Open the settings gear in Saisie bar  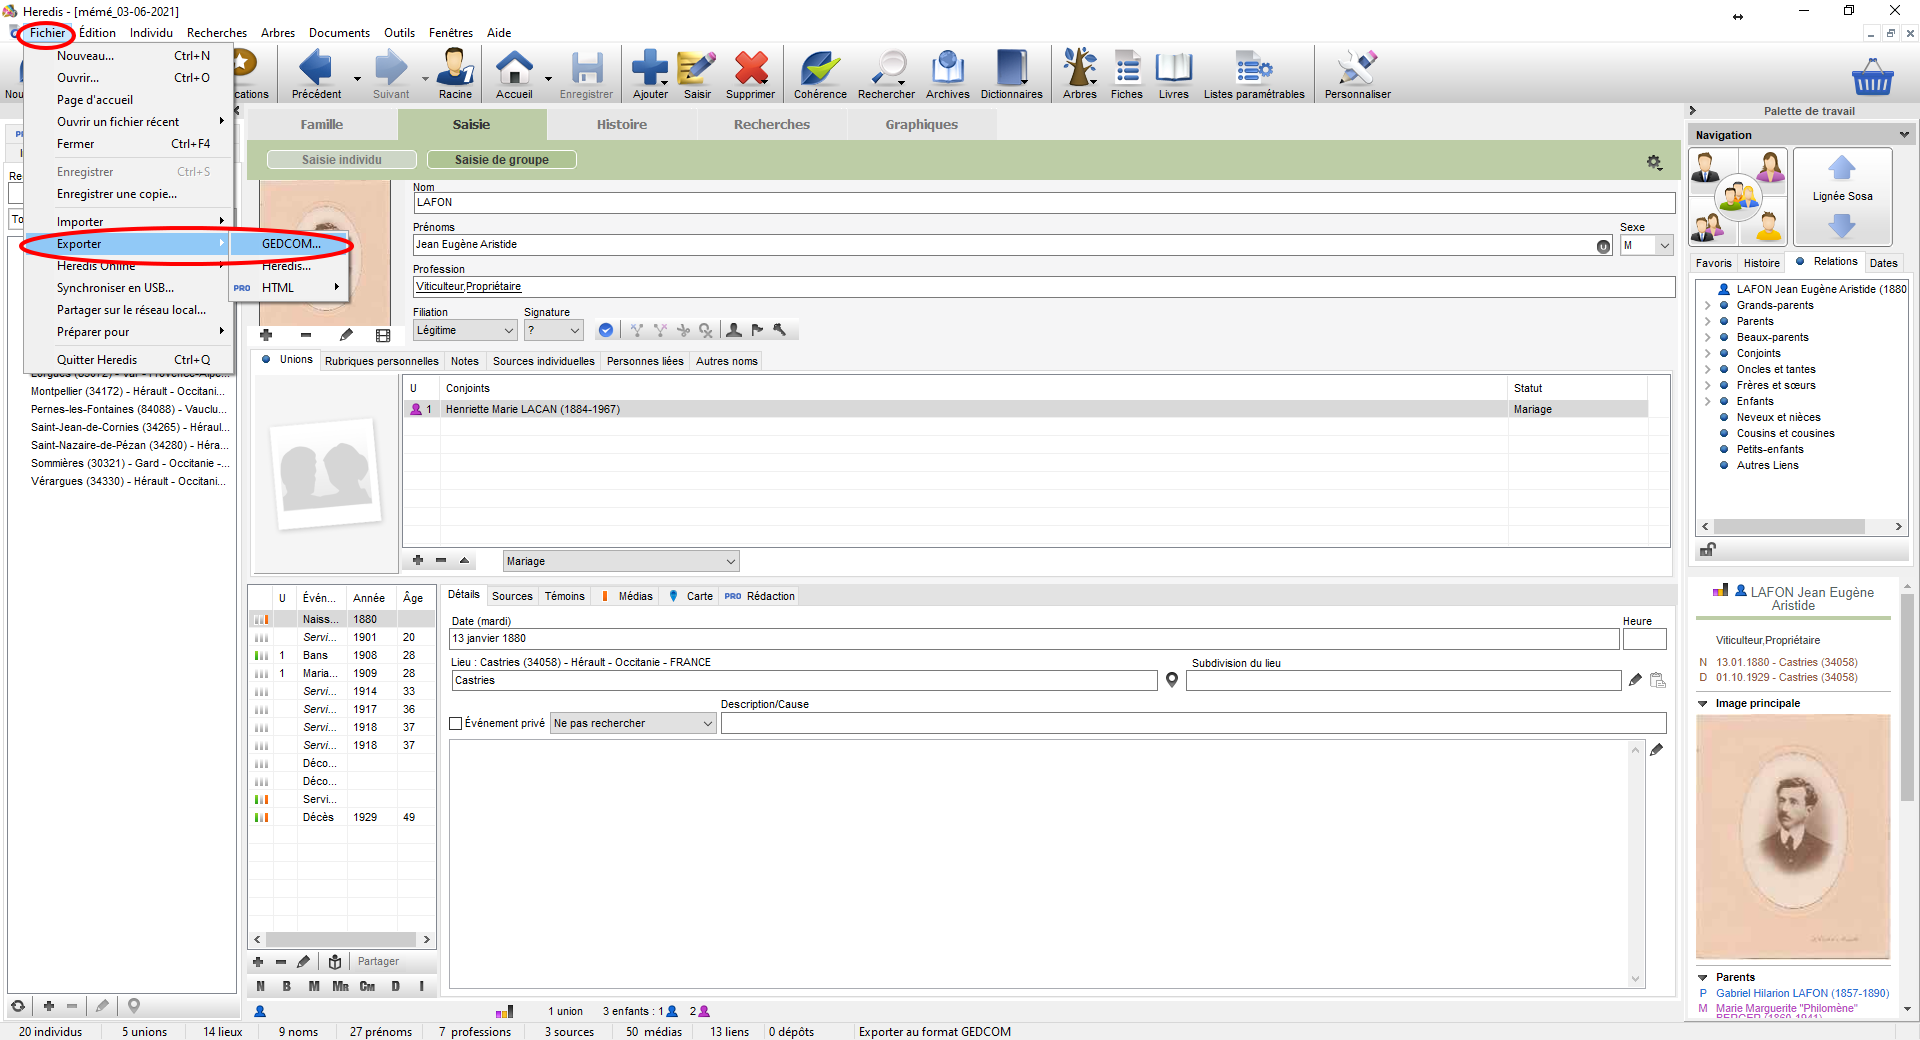1654,162
